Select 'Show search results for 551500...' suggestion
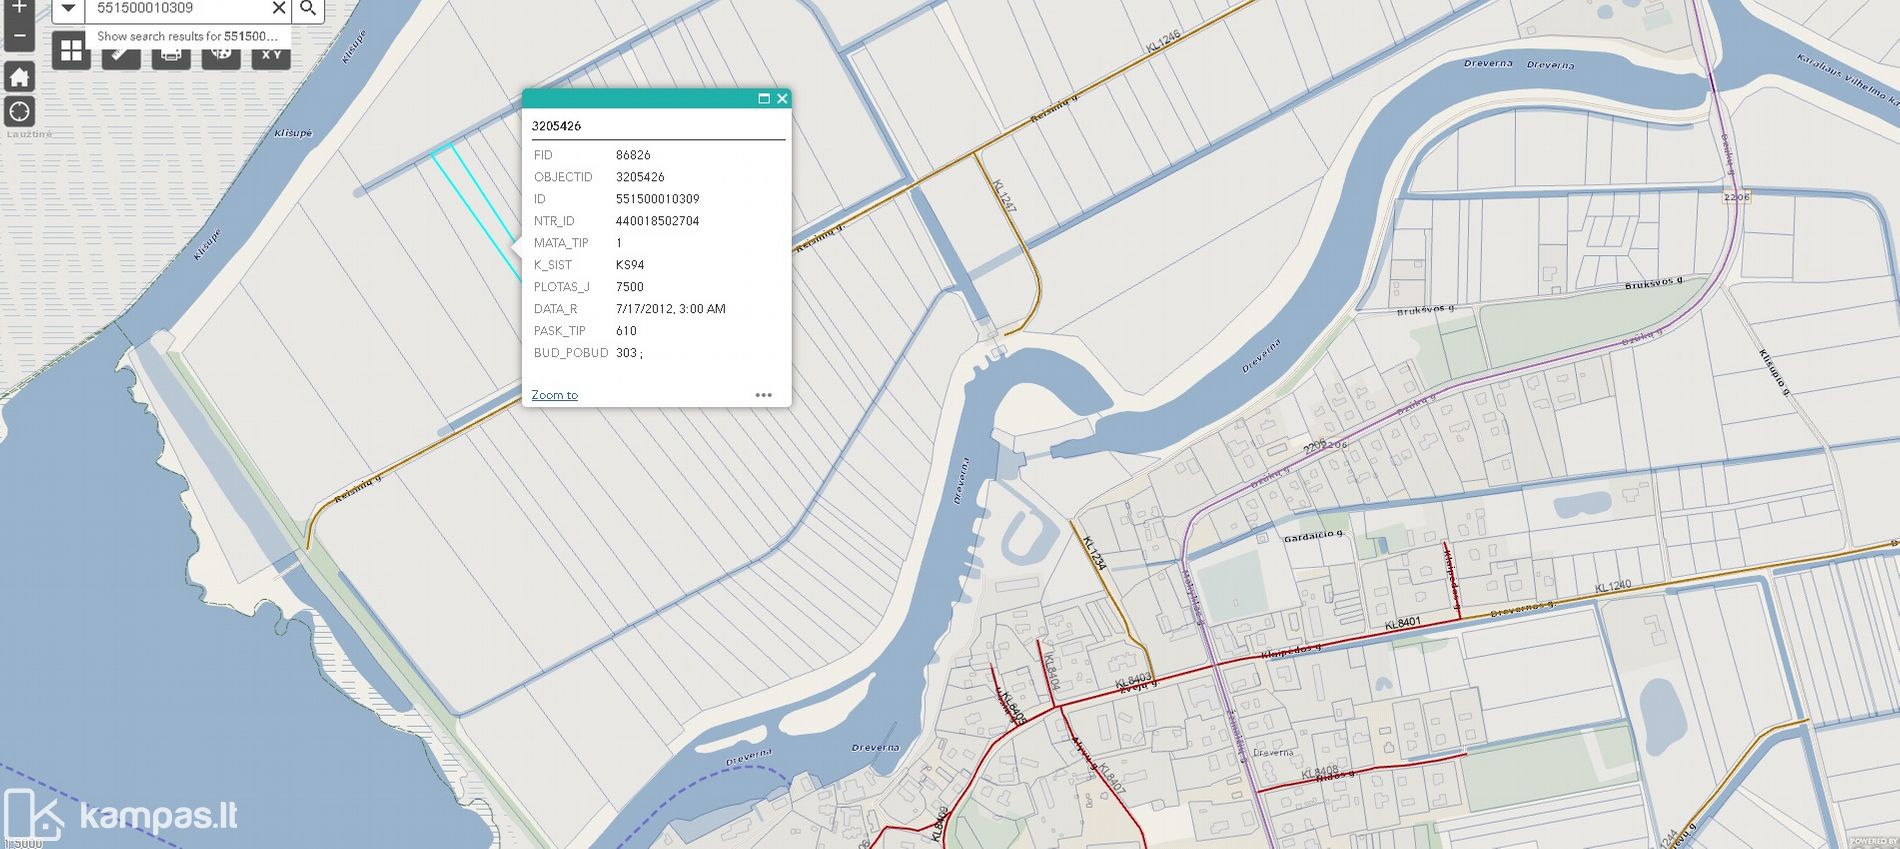The image size is (1900, 849). tap(187, 36)
